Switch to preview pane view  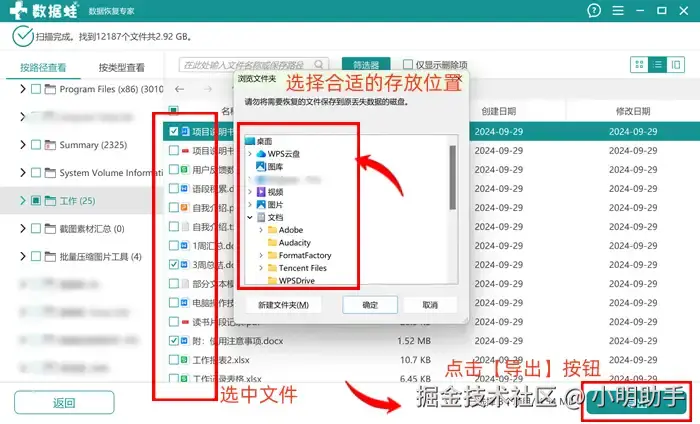click(676, 65)
